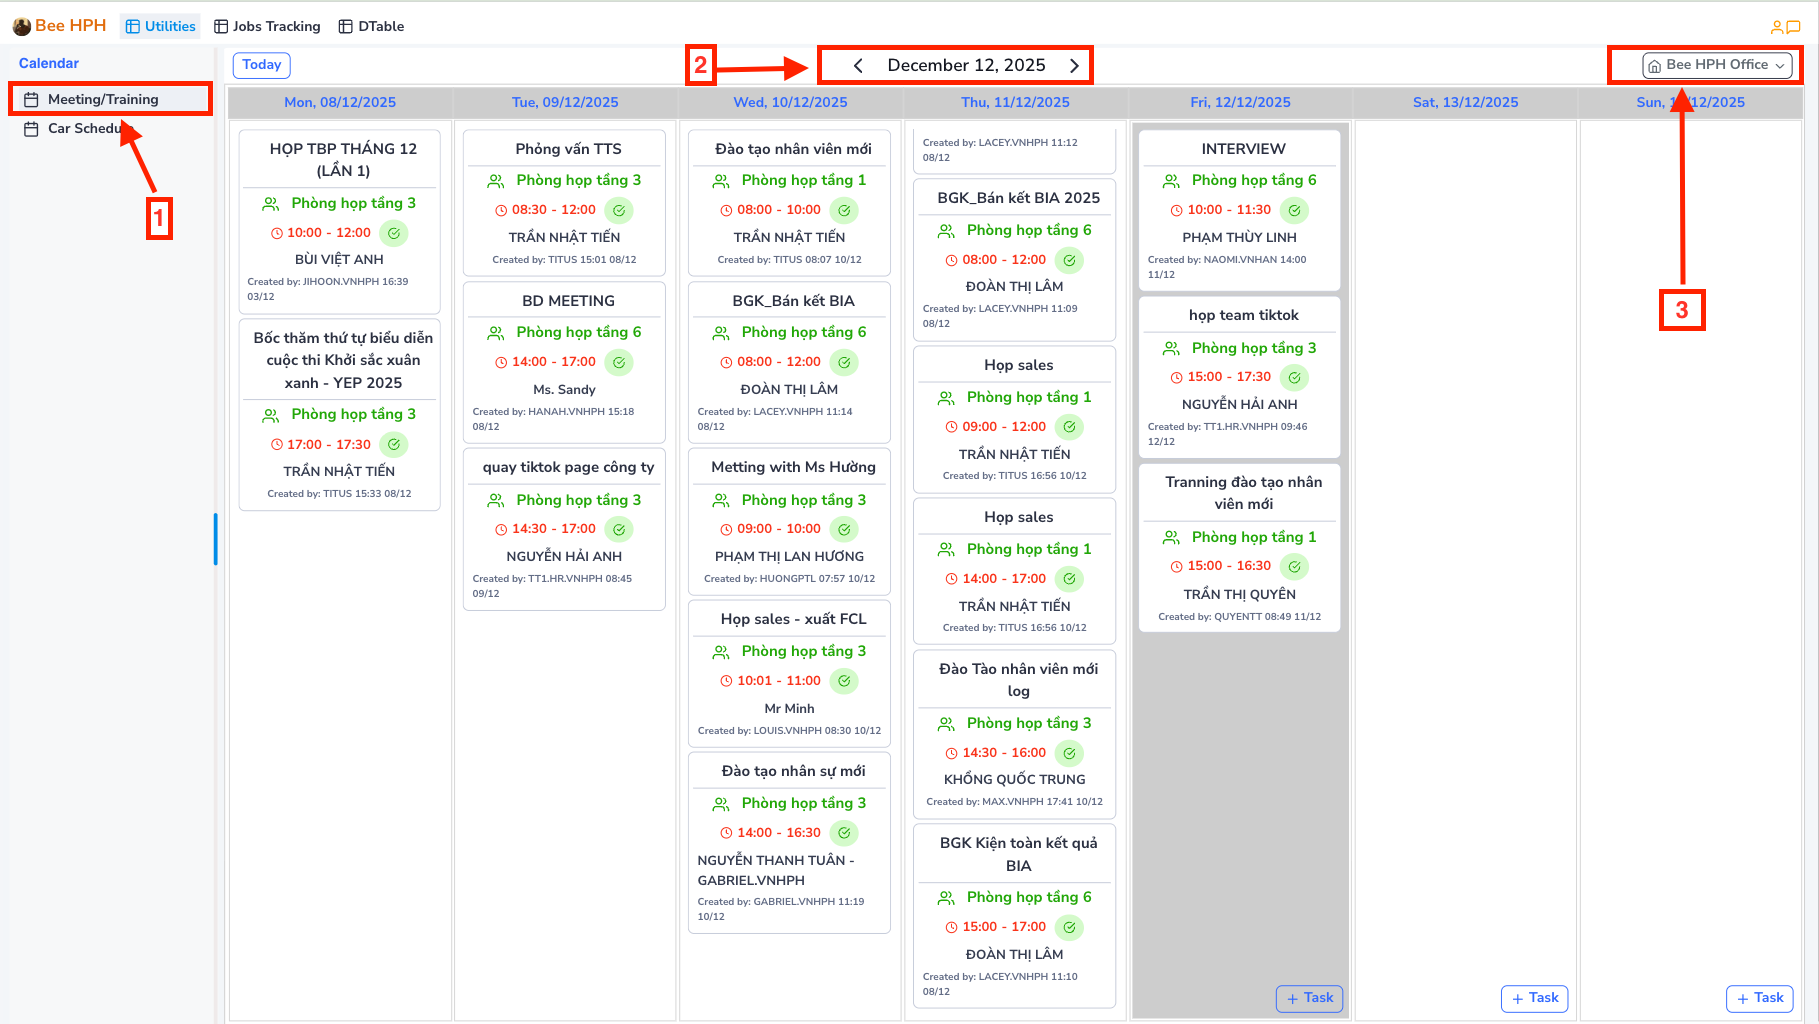This screenshot has height=1024, width=1819.
Task: Click the clock icon on Phỏng vấn TTS card
Action: 501,210
